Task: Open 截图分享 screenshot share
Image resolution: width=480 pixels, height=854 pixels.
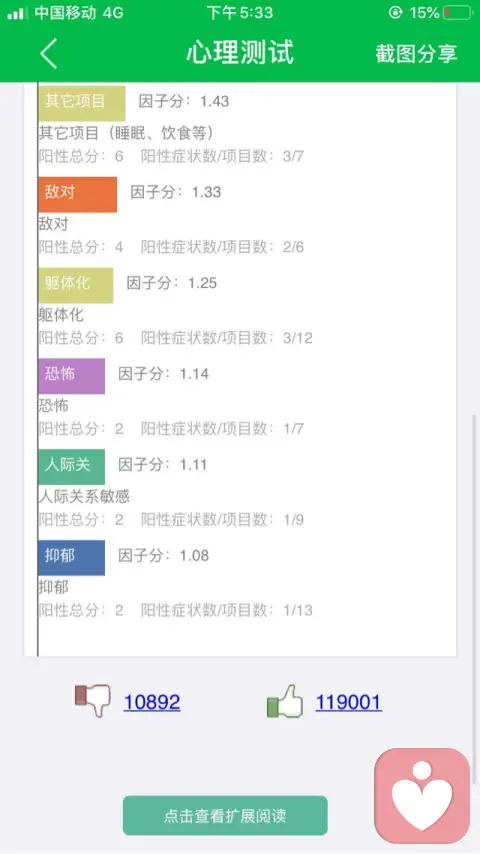Action: coord(416,54)
